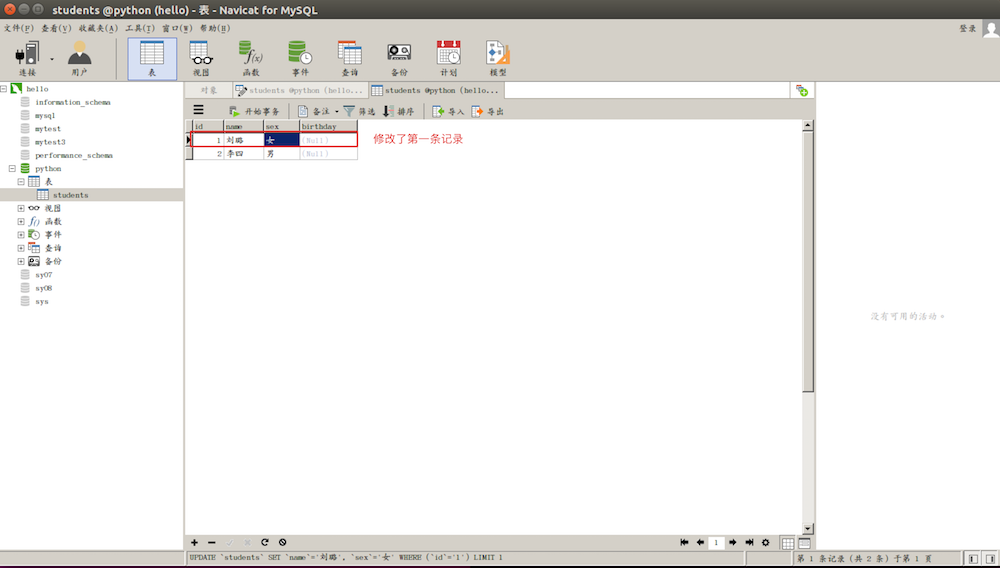The image size is (1000, 568).
Task: Switch to grid view at bottom right
Action: (x=787, y=542)
